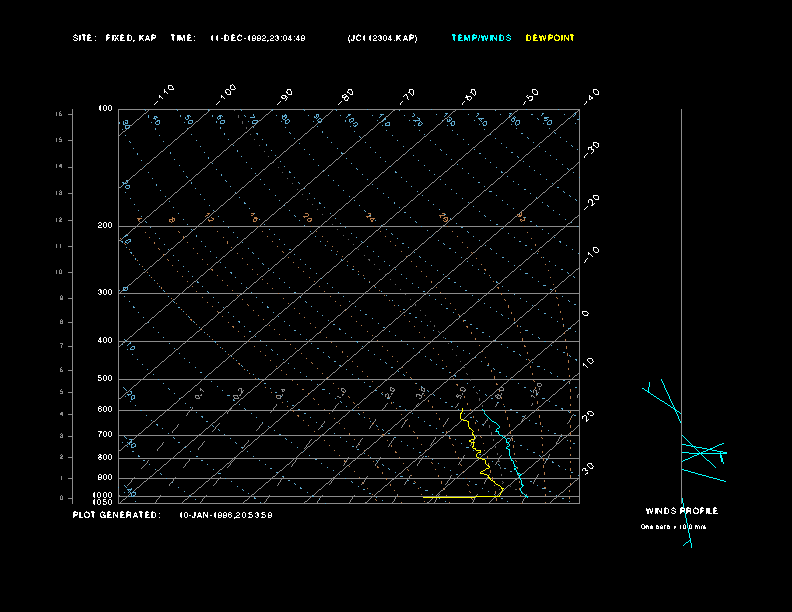Click the yellow DEWPOINT legend label
Image resolution: width=792 pixels, height=612 pixels.
point(550,38)
